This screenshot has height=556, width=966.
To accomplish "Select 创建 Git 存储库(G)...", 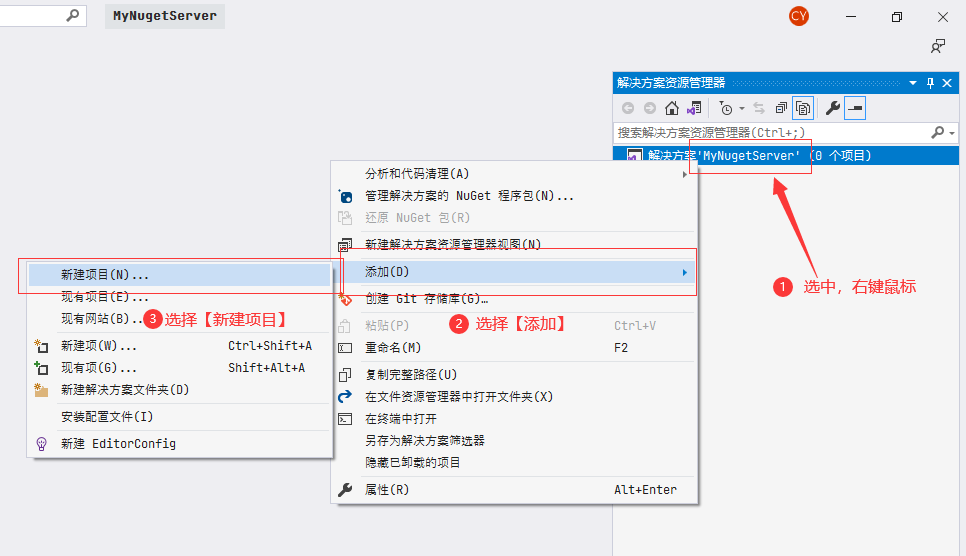I will 513,299.
